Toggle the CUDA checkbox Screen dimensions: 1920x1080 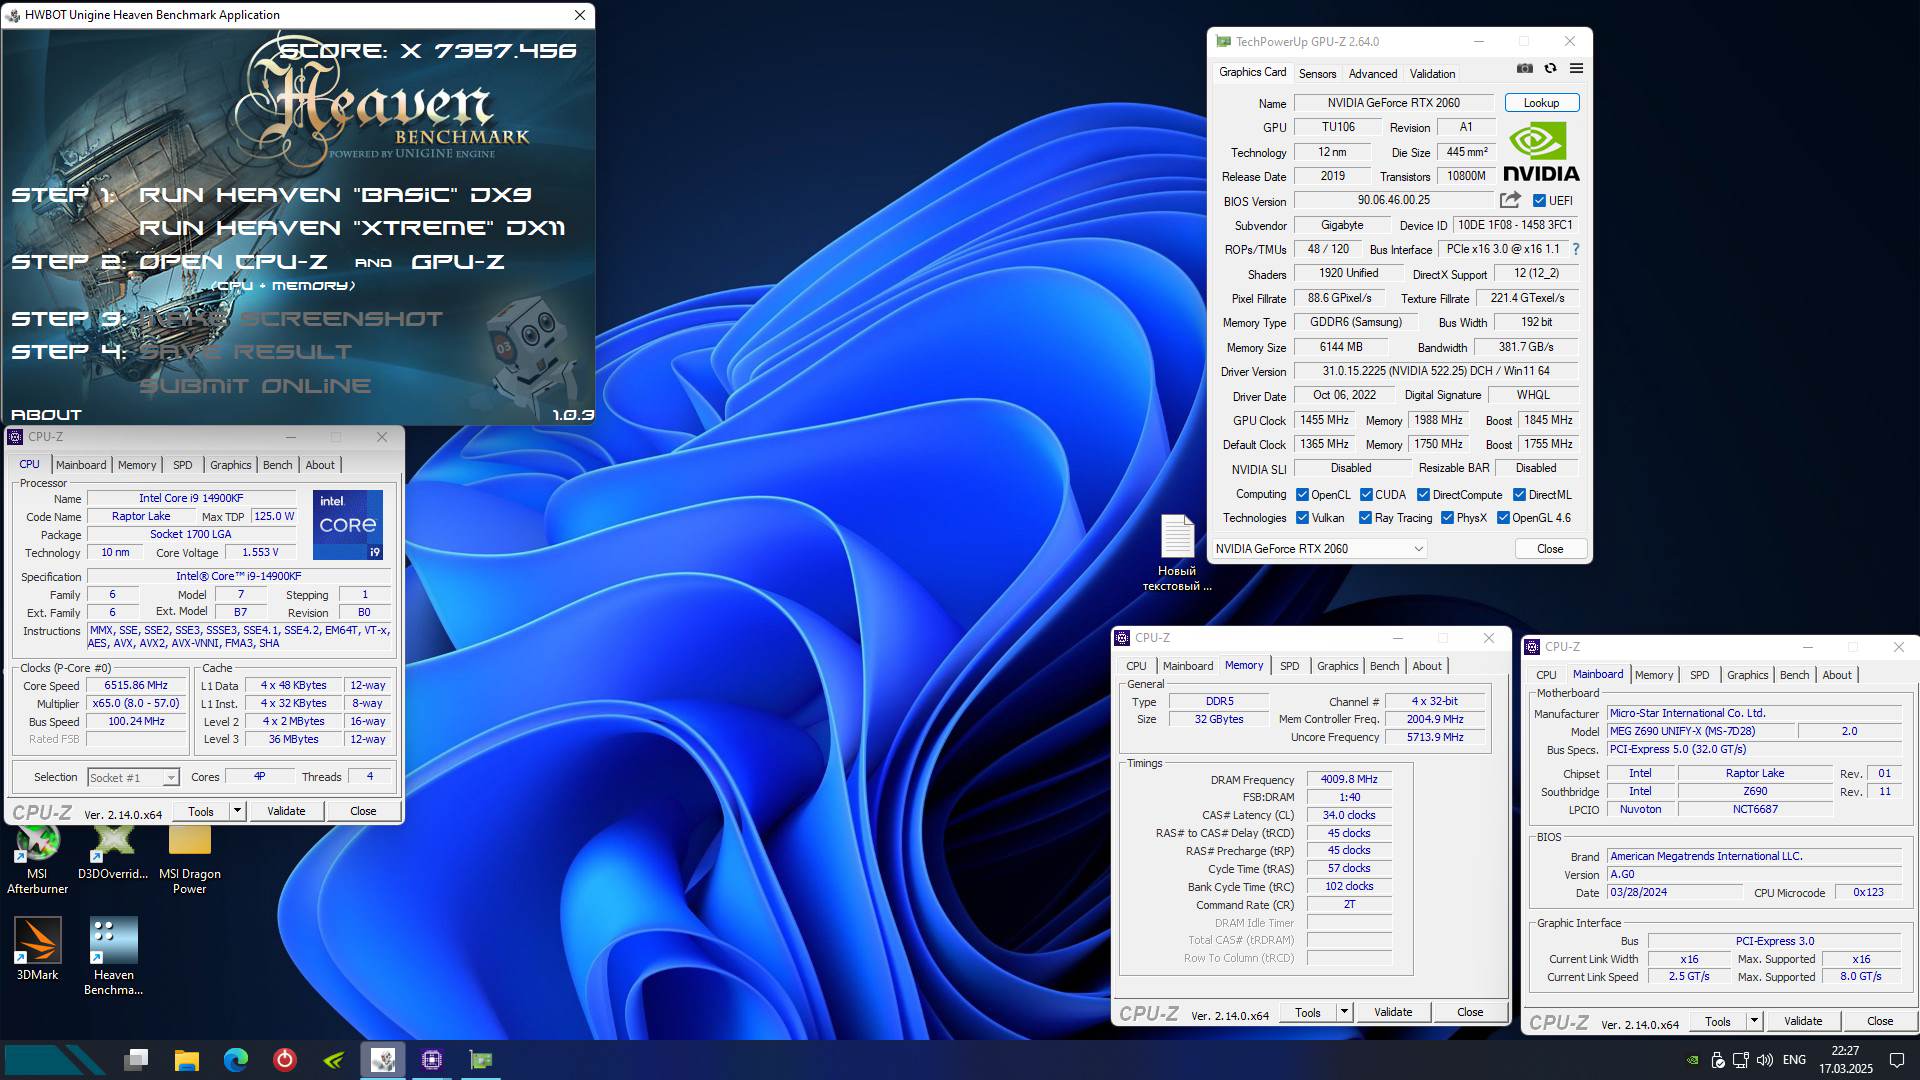click(1366, 495)
